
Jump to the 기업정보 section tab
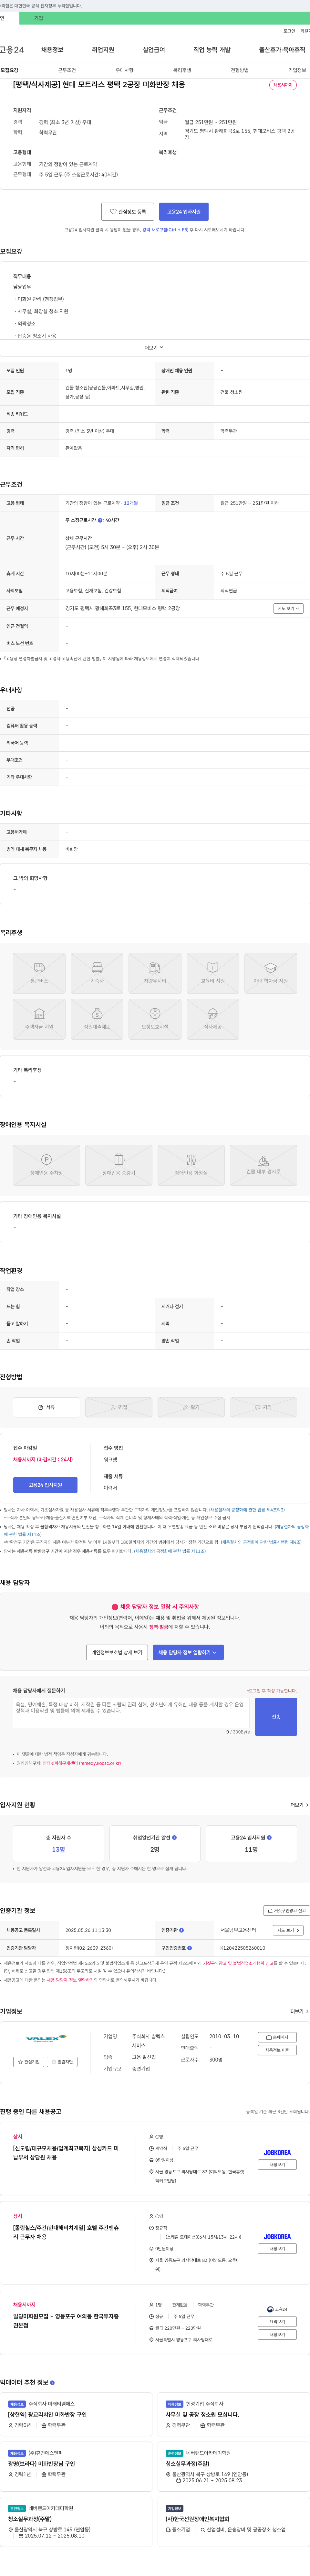click(297, 70)
